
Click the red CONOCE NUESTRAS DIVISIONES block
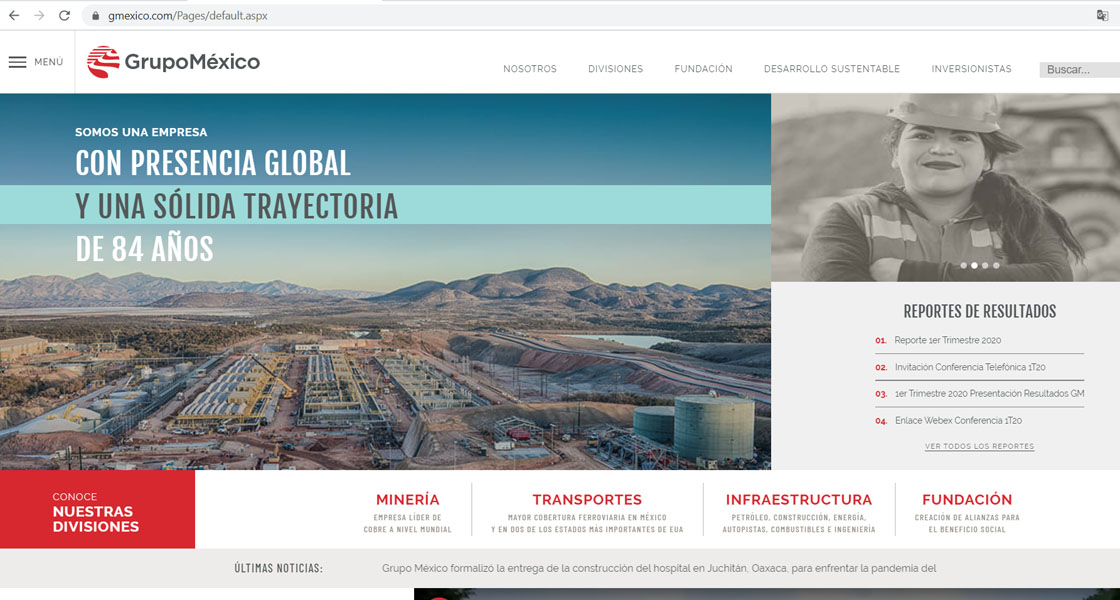pos(97,509)
